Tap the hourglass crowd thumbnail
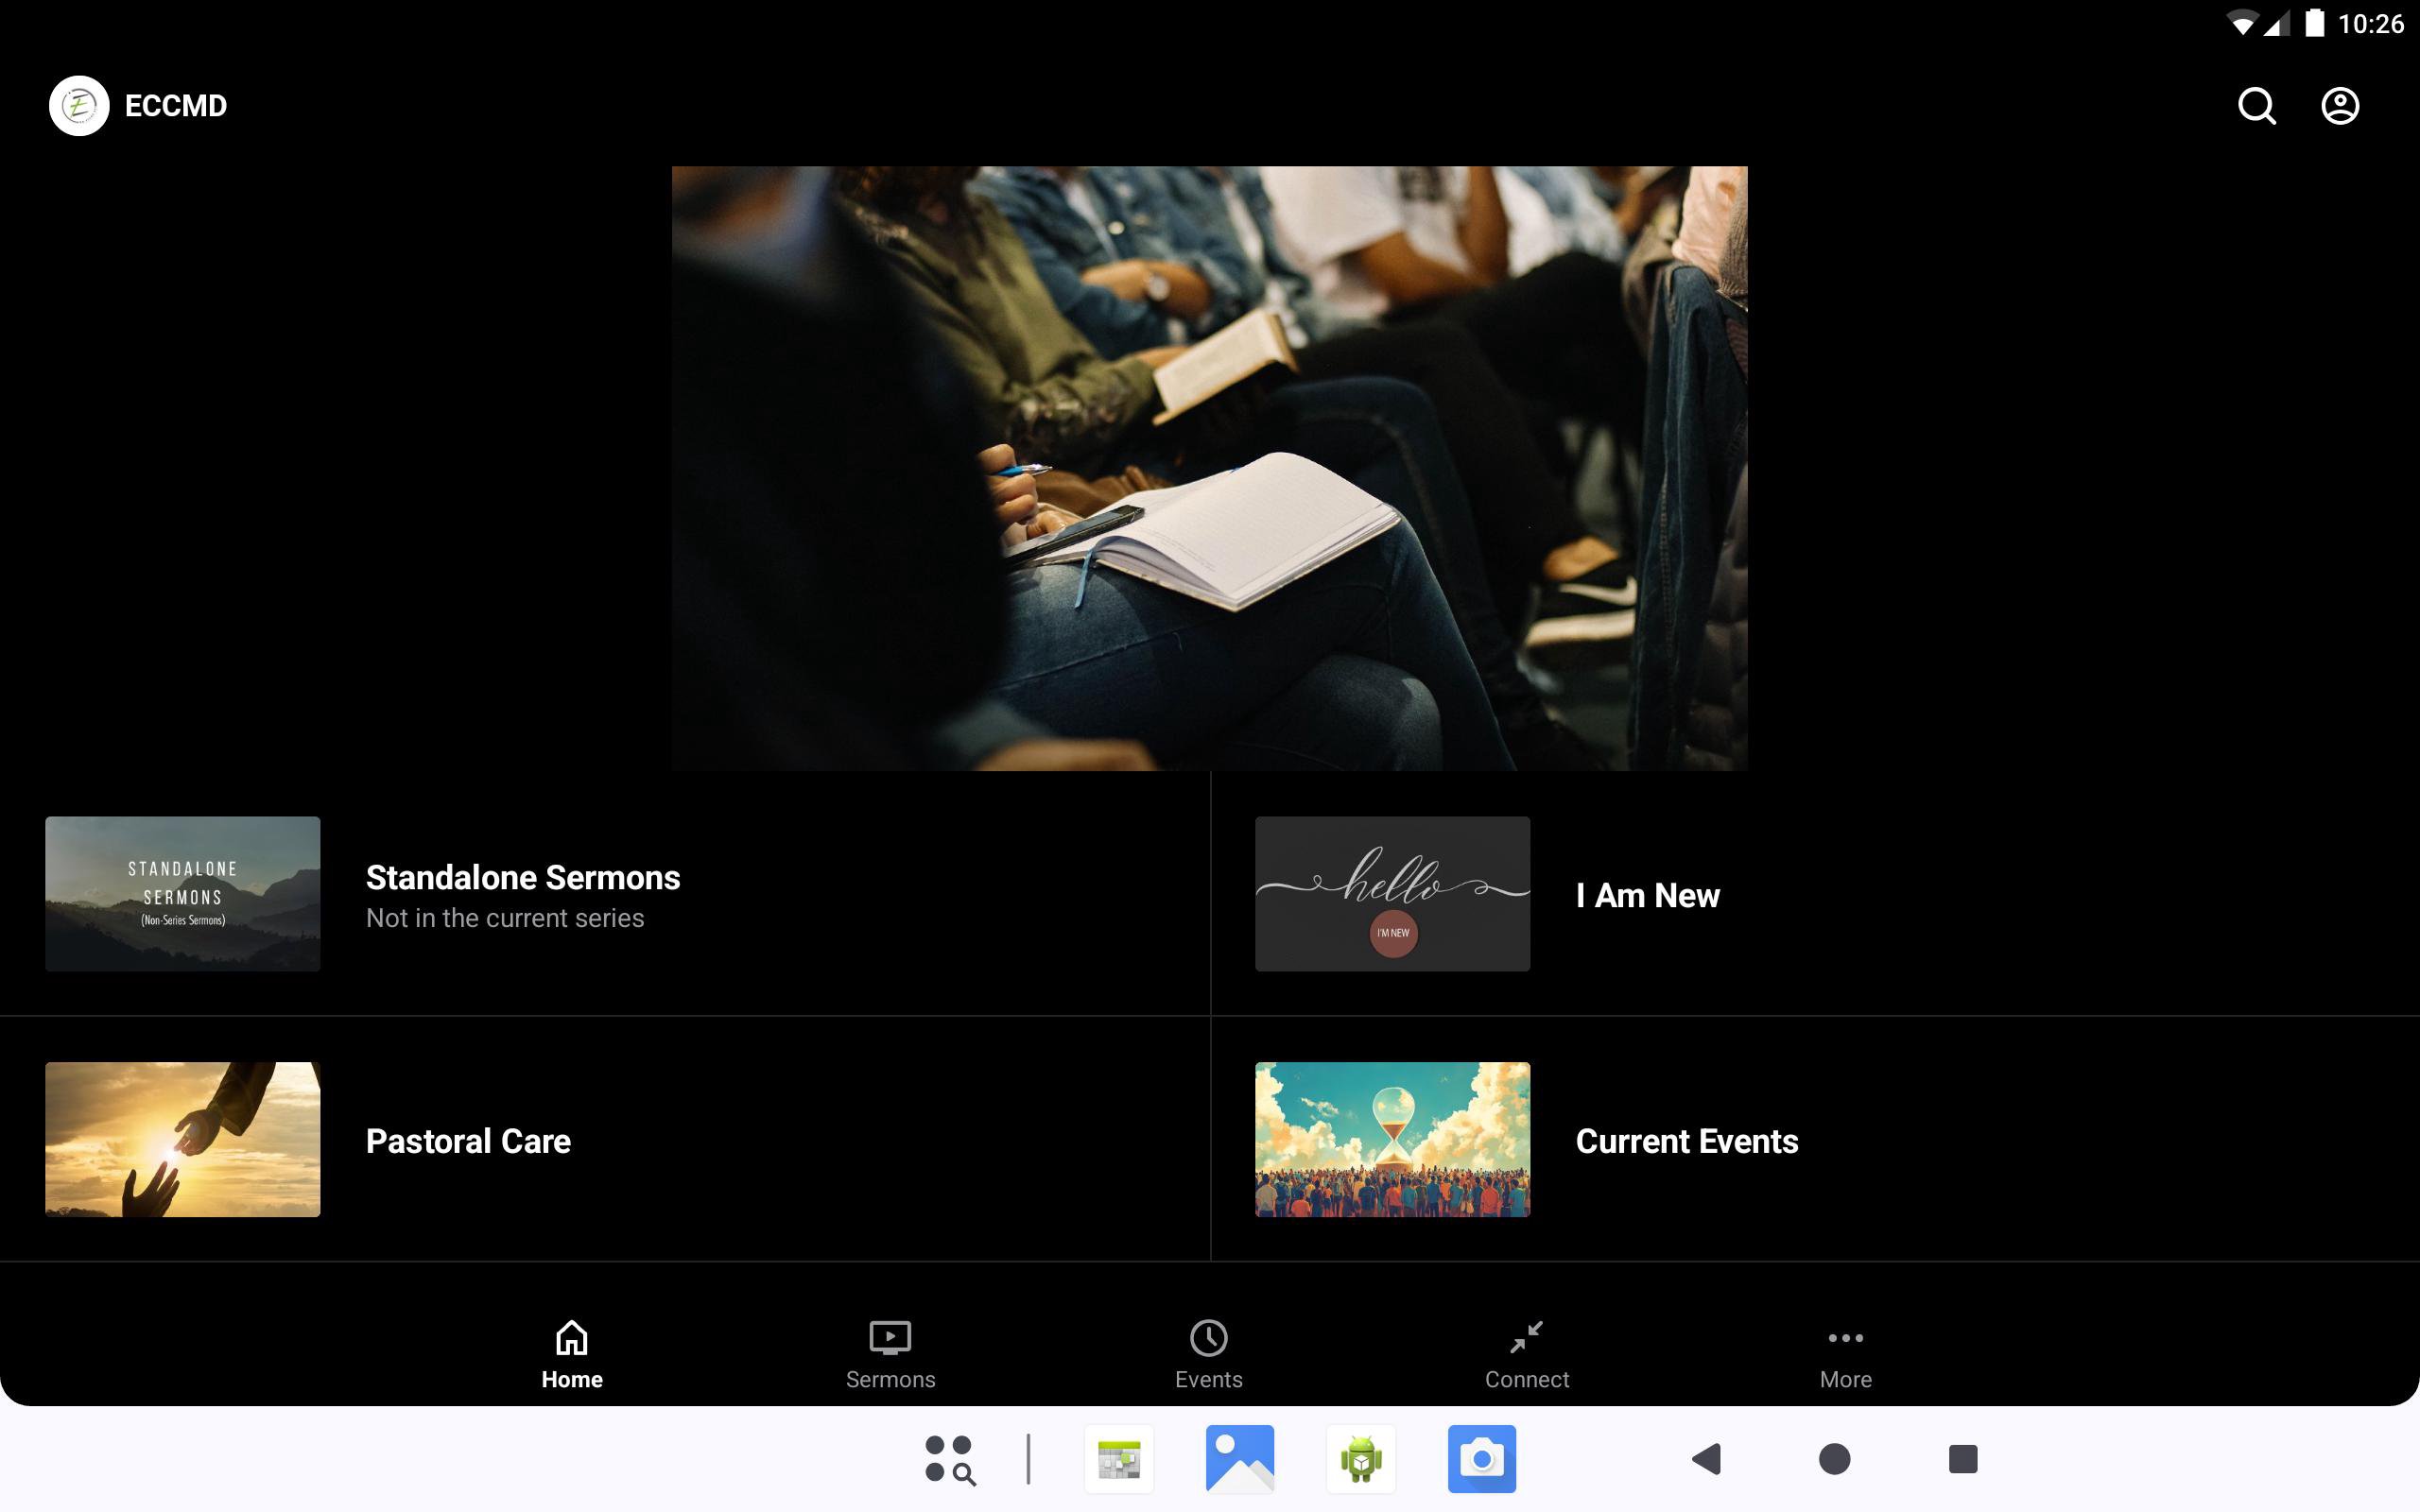 (x=1392, y=1139)
